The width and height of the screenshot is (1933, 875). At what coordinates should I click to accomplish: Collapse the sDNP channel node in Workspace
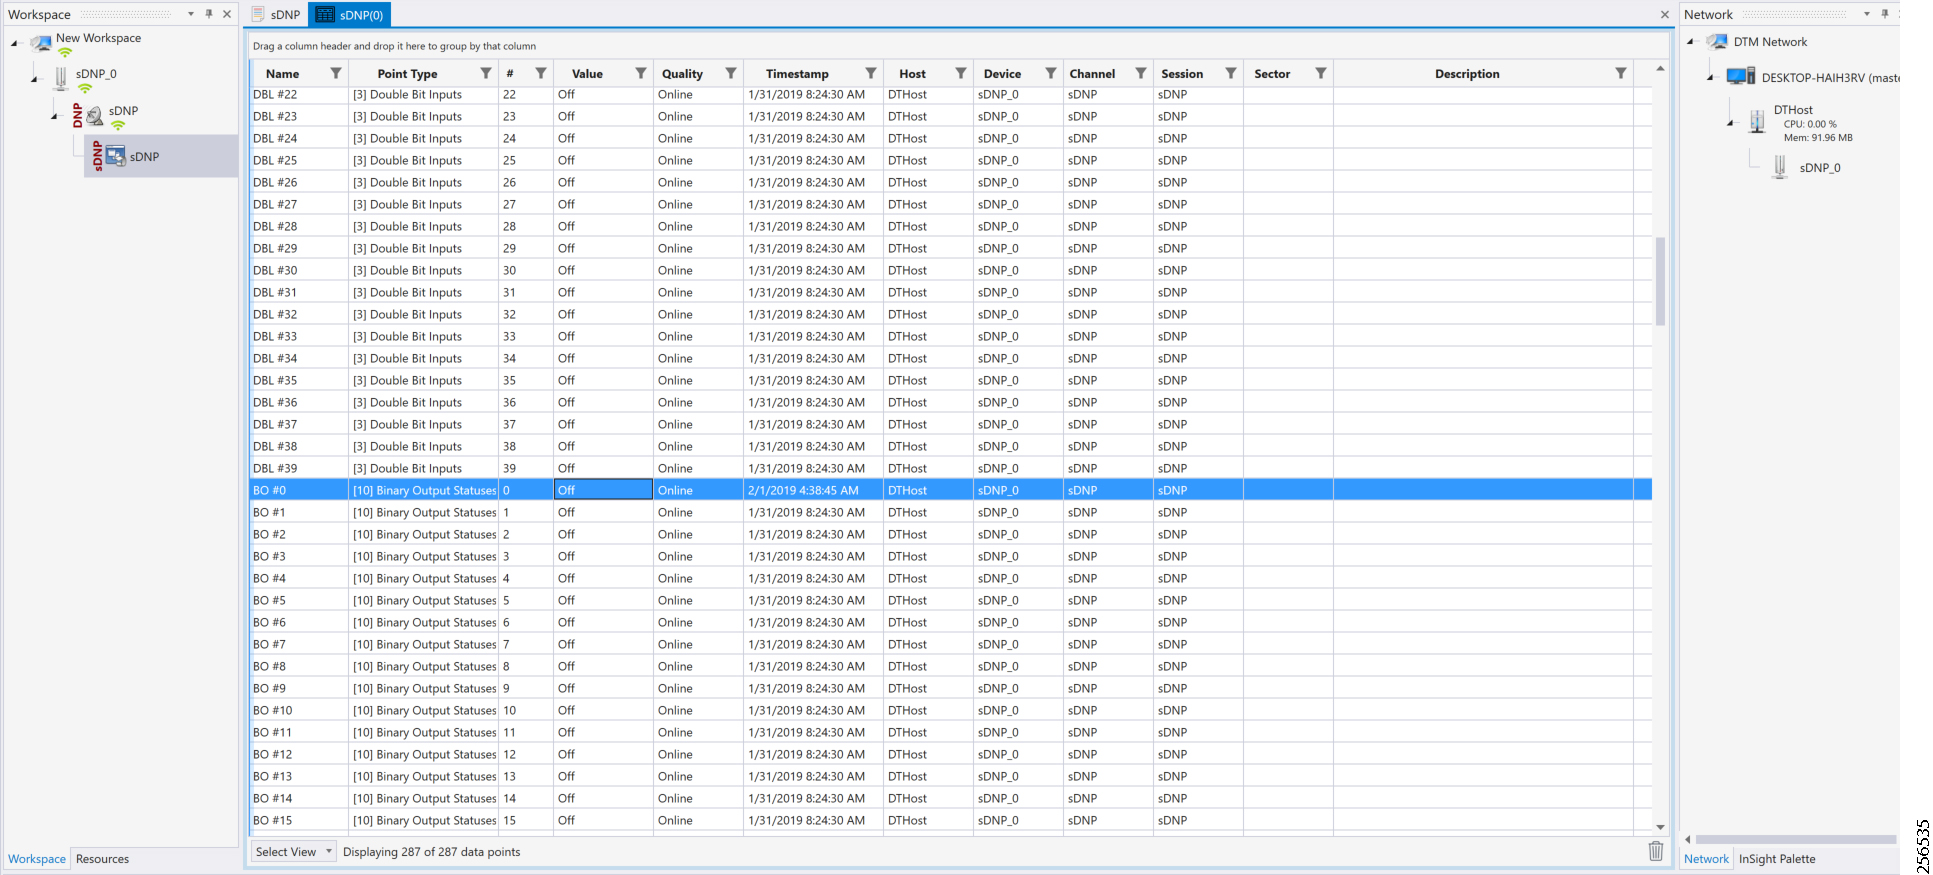point(55,116)
